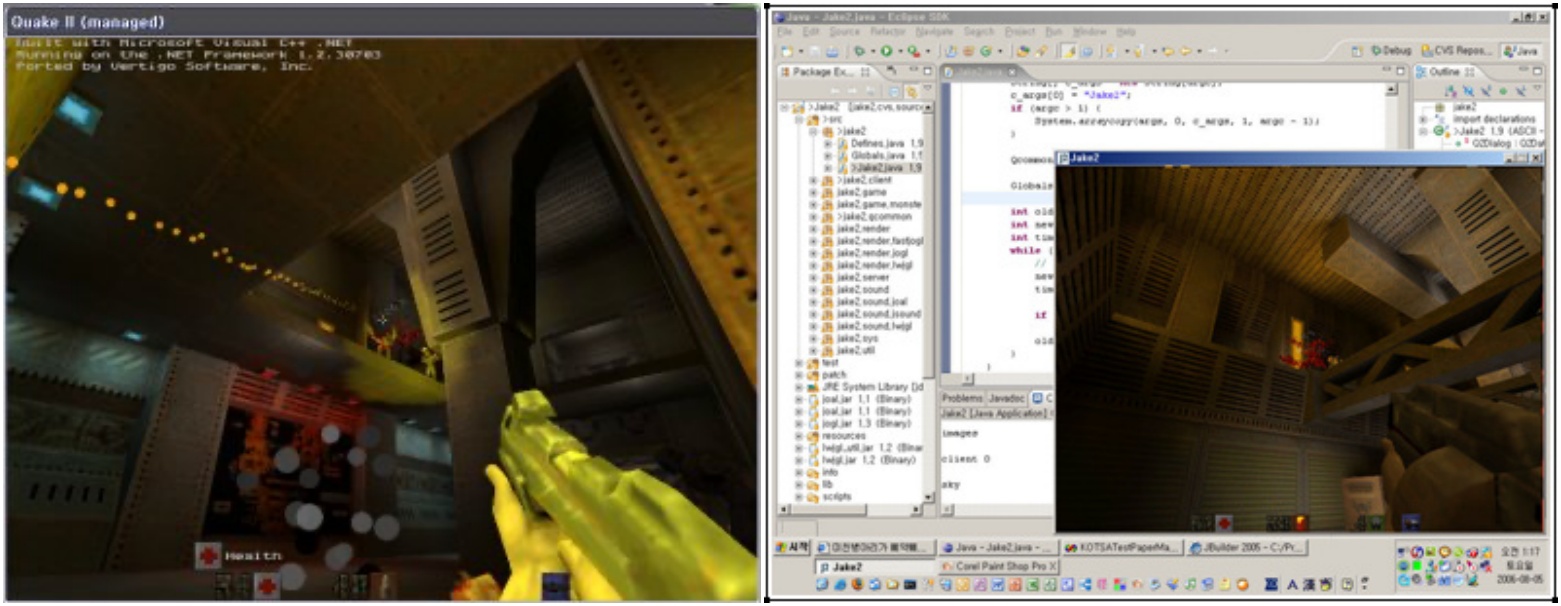Open the Project menu

(1020, 32)
